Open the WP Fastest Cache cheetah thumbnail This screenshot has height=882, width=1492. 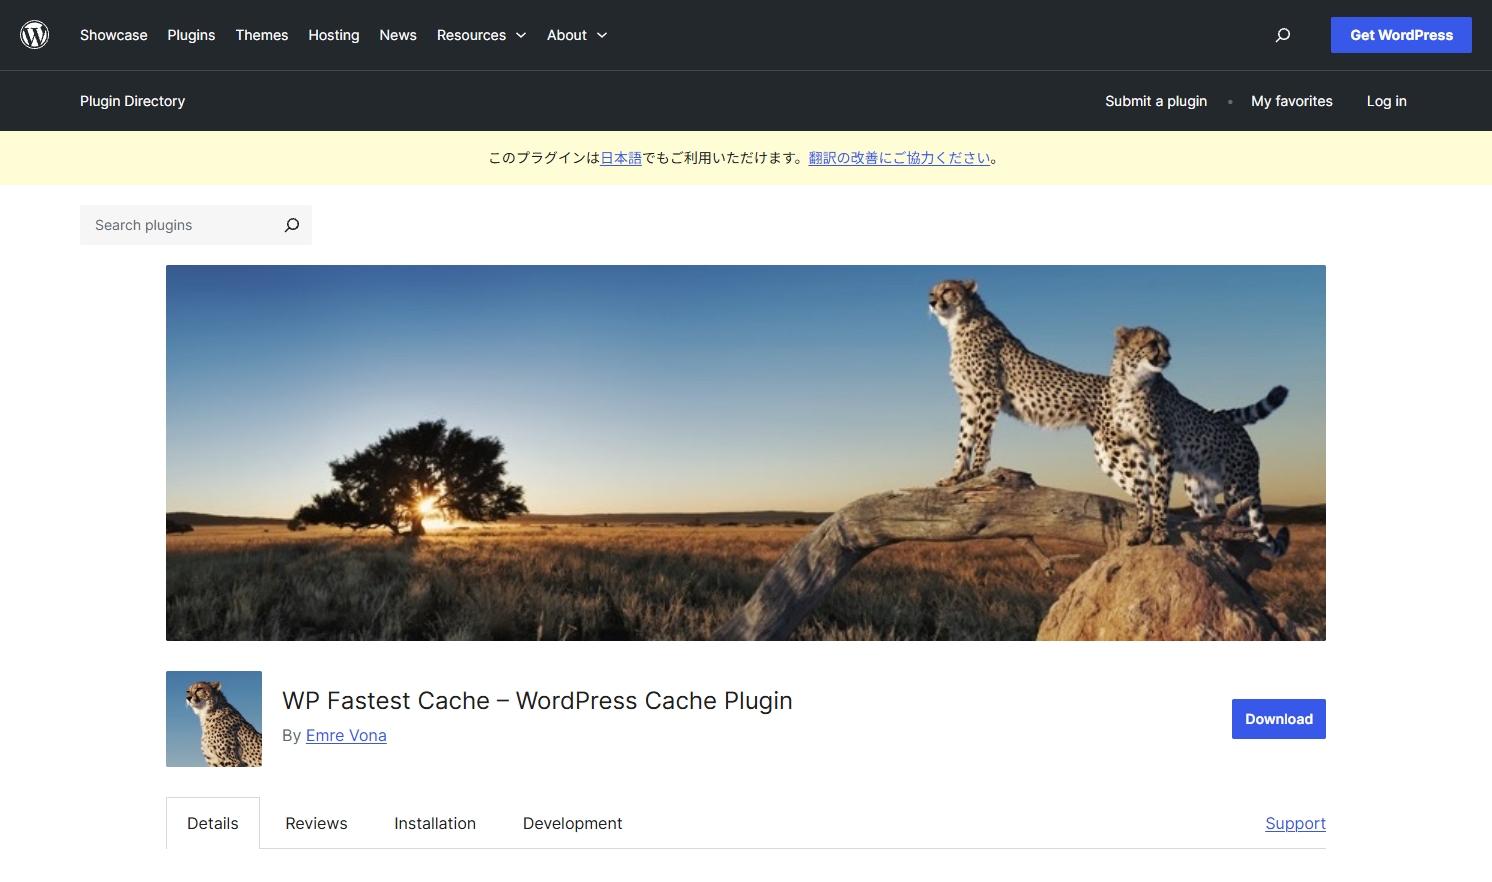[214, 719]
